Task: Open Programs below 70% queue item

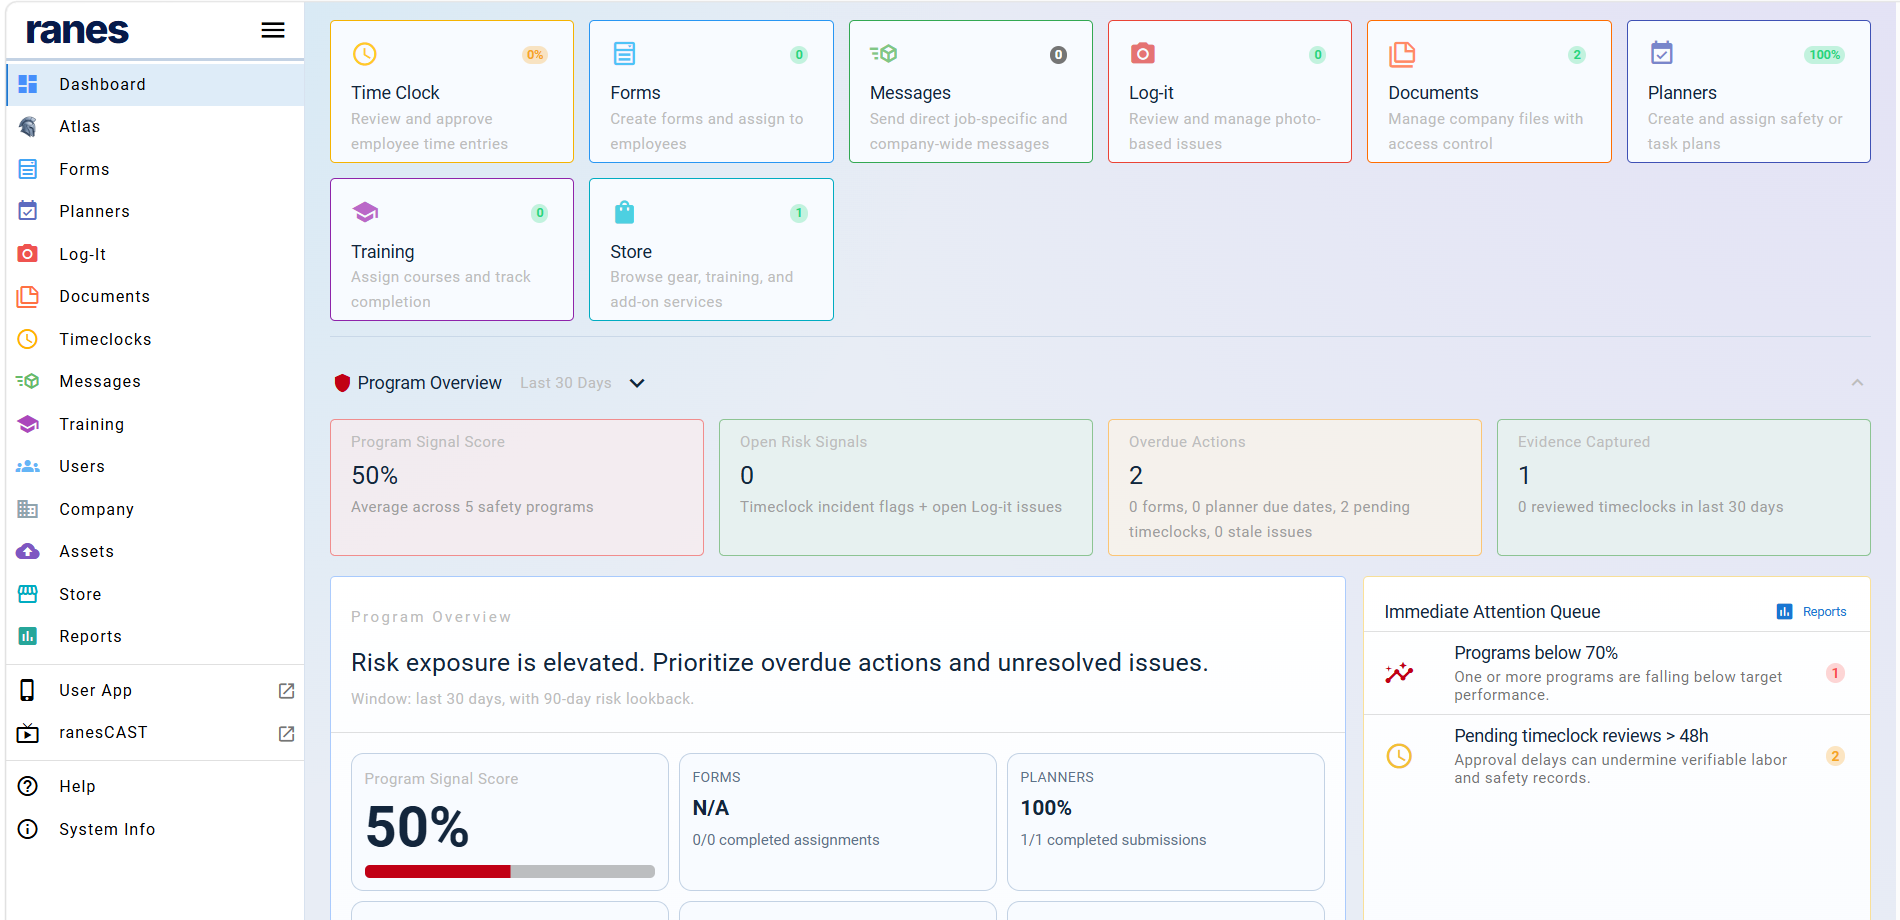Action: point(1617,673)
